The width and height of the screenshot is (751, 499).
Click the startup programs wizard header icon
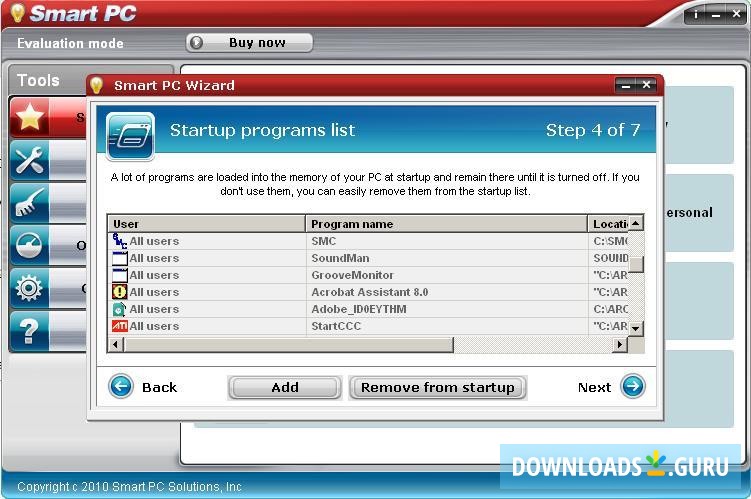click(130, 136)
